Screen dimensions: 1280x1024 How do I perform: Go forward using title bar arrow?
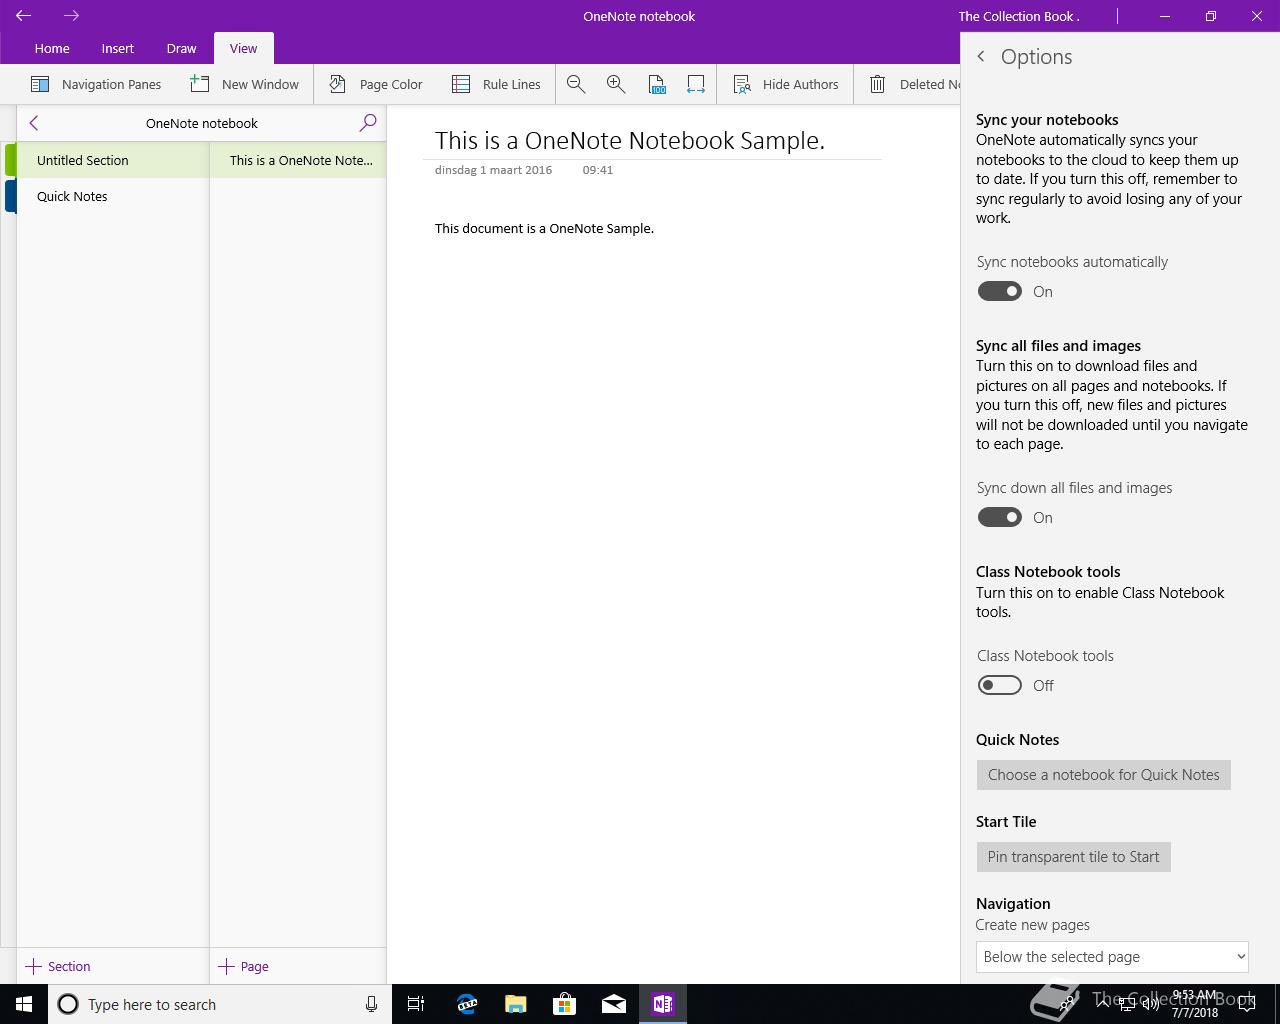(71, 16)
